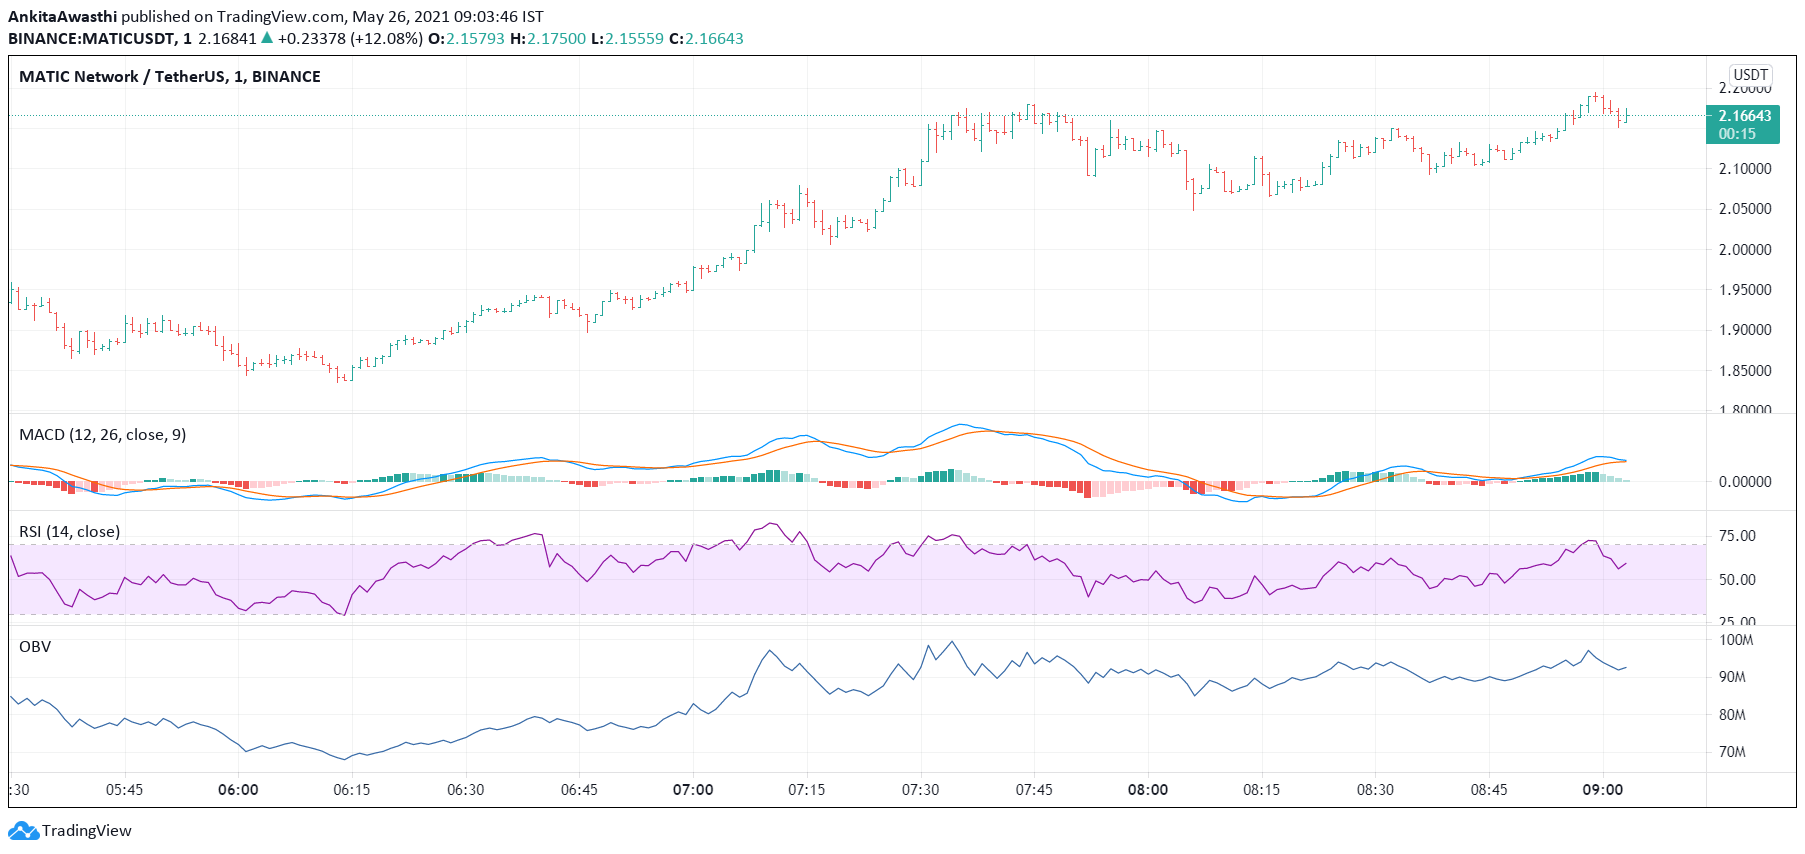This screenshot has width=1805, height=854.
Task: Click the L:2.15559 low value
Action: [627, 39]
